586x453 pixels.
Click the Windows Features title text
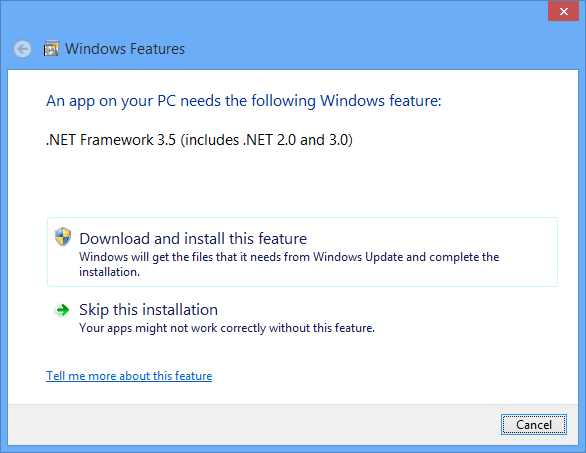click(x=125, y=49)
